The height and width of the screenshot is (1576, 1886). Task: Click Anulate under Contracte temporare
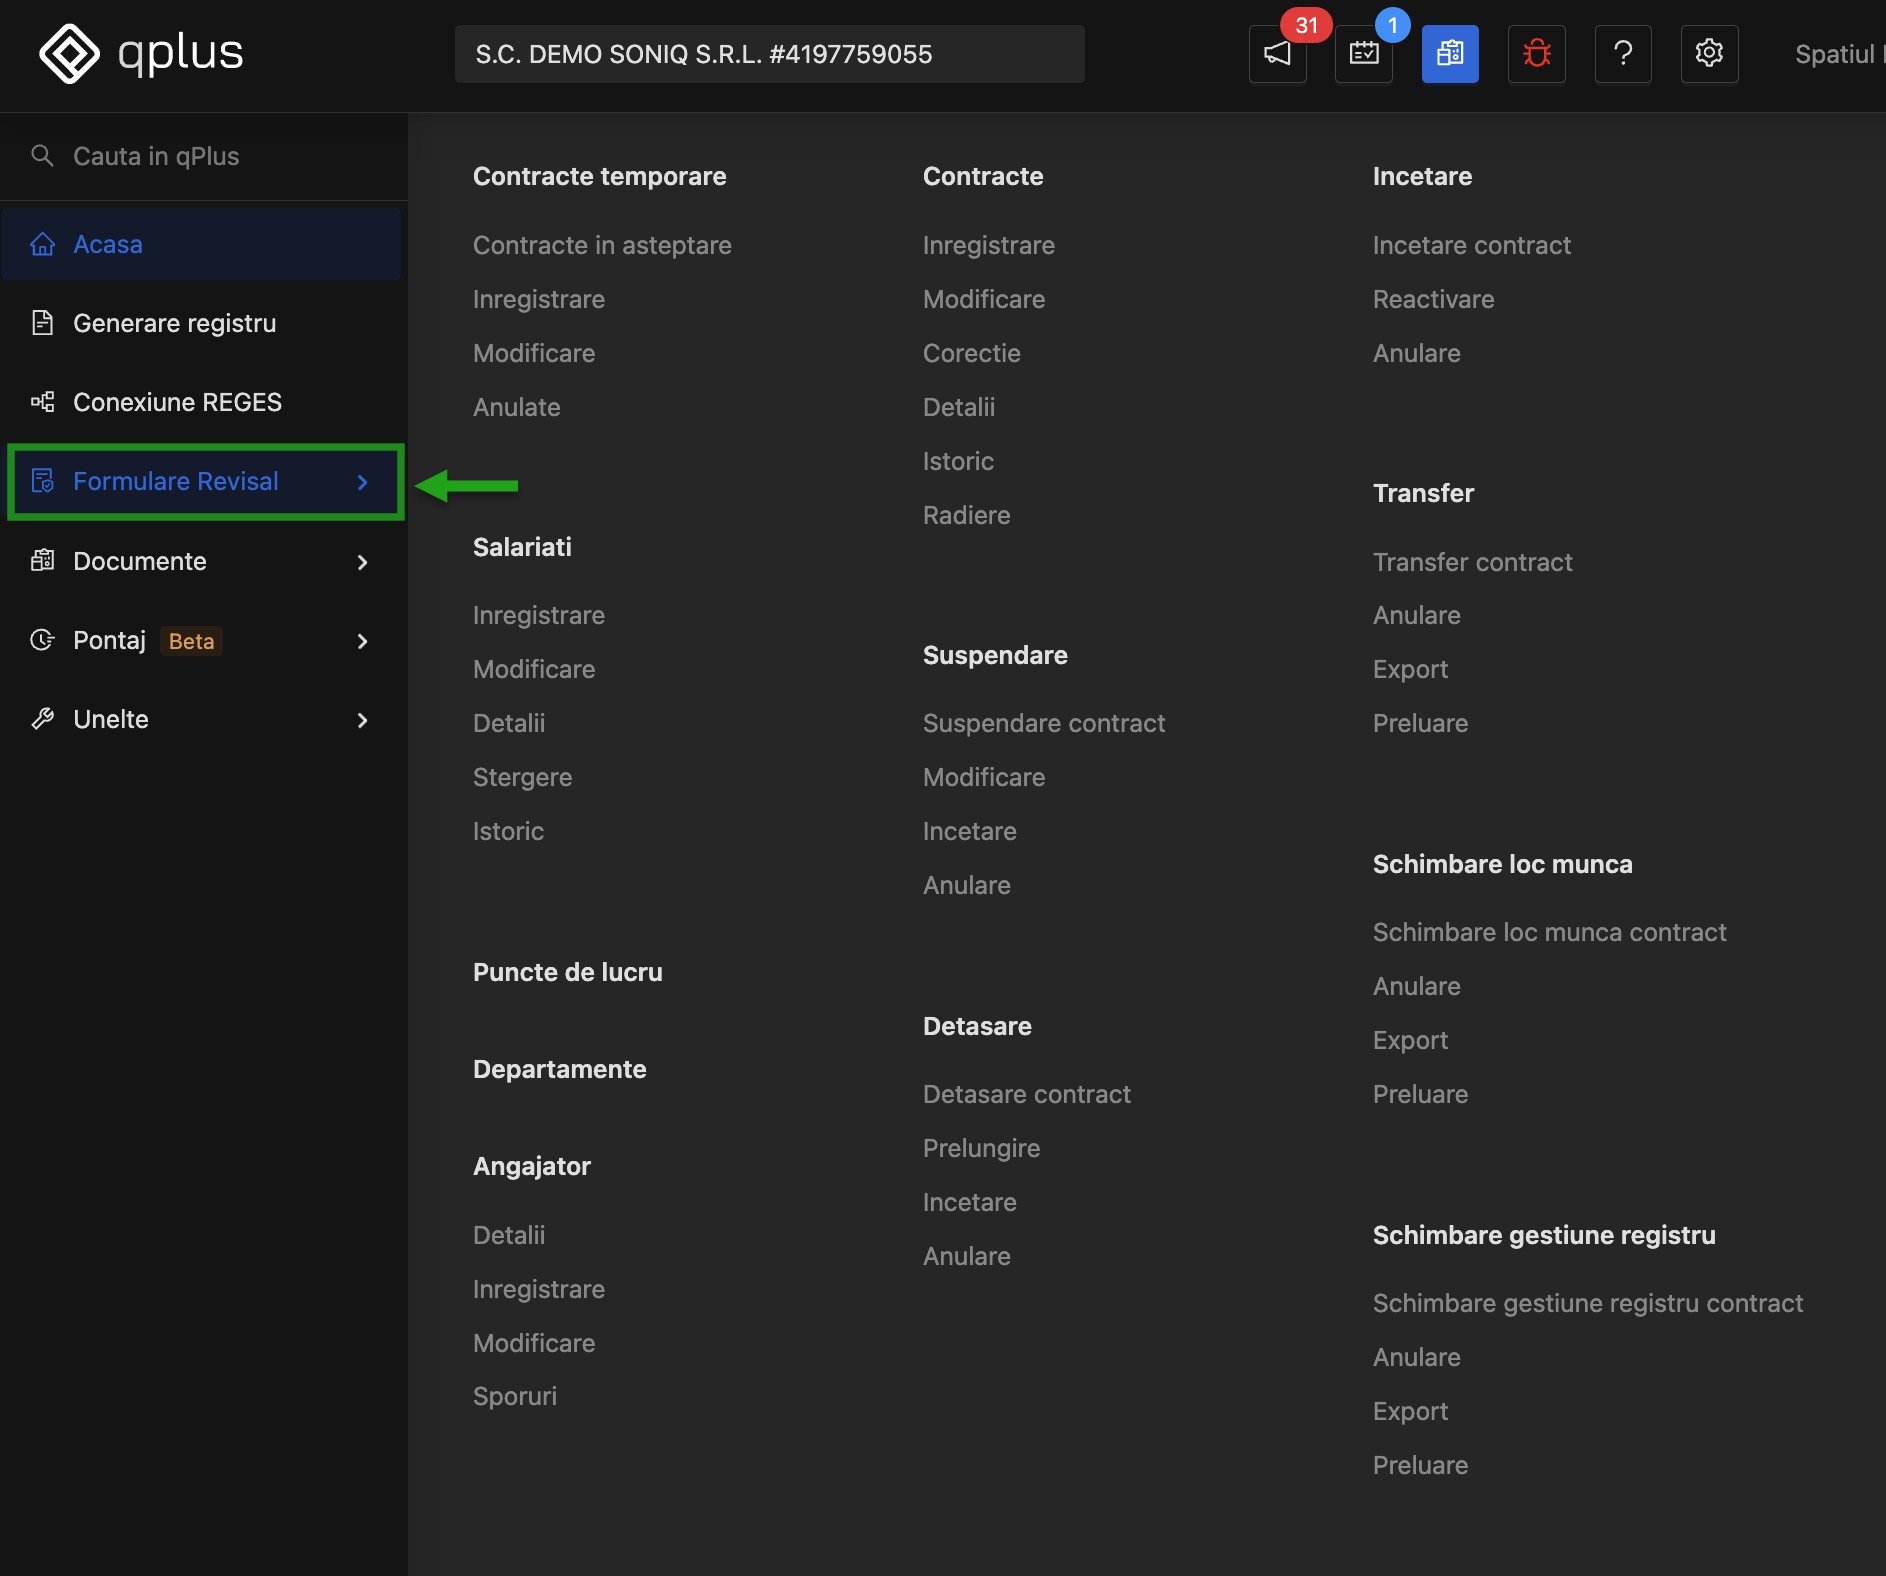[x=516, y=407]
